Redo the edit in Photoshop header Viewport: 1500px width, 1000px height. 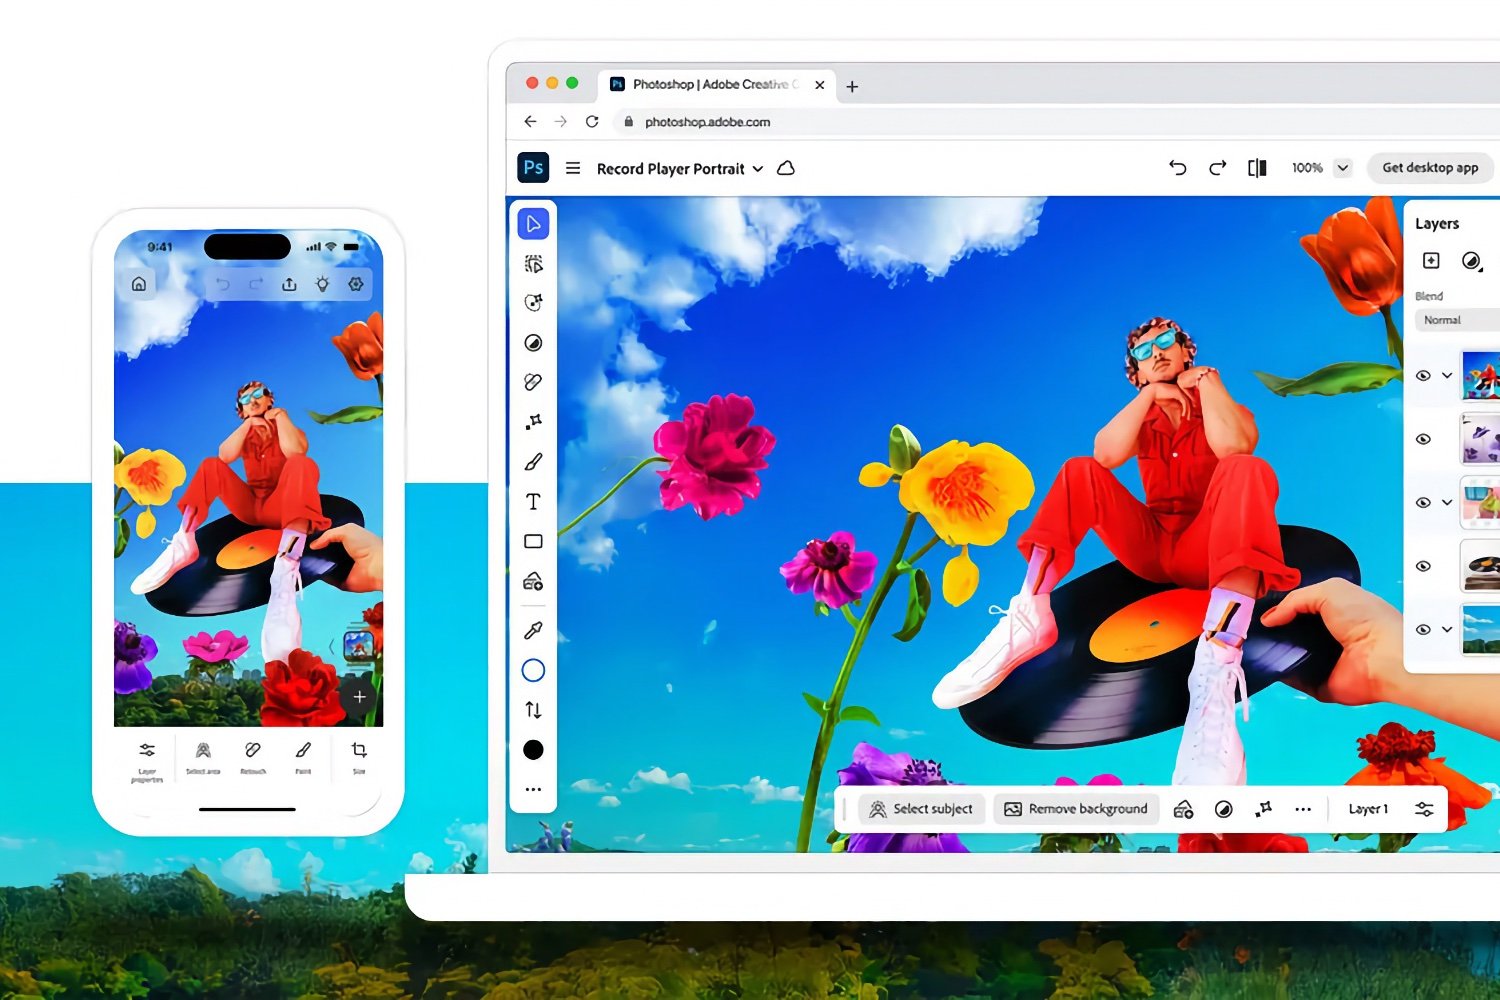1217,168
